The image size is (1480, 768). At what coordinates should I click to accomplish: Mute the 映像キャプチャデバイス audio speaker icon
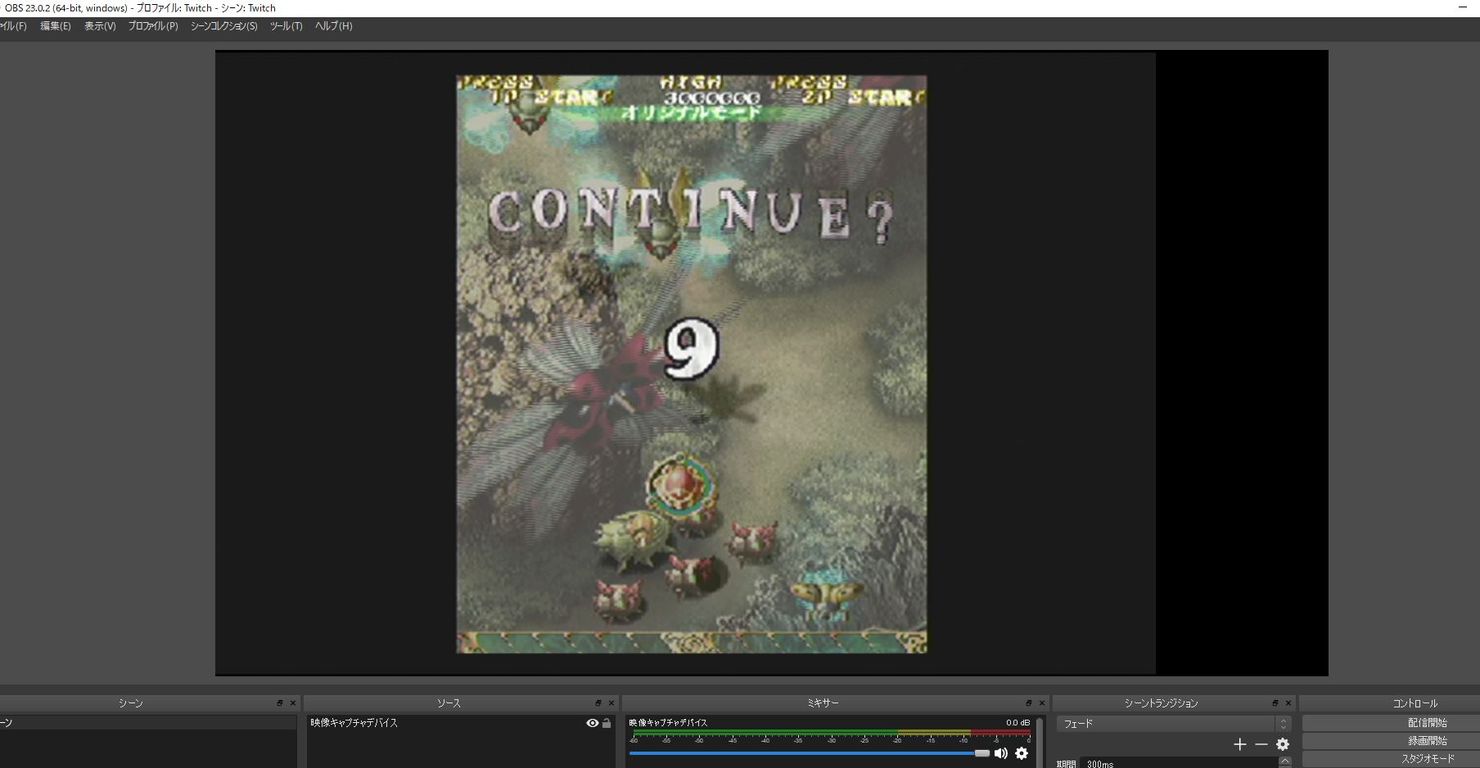[x=1000, y=753]
